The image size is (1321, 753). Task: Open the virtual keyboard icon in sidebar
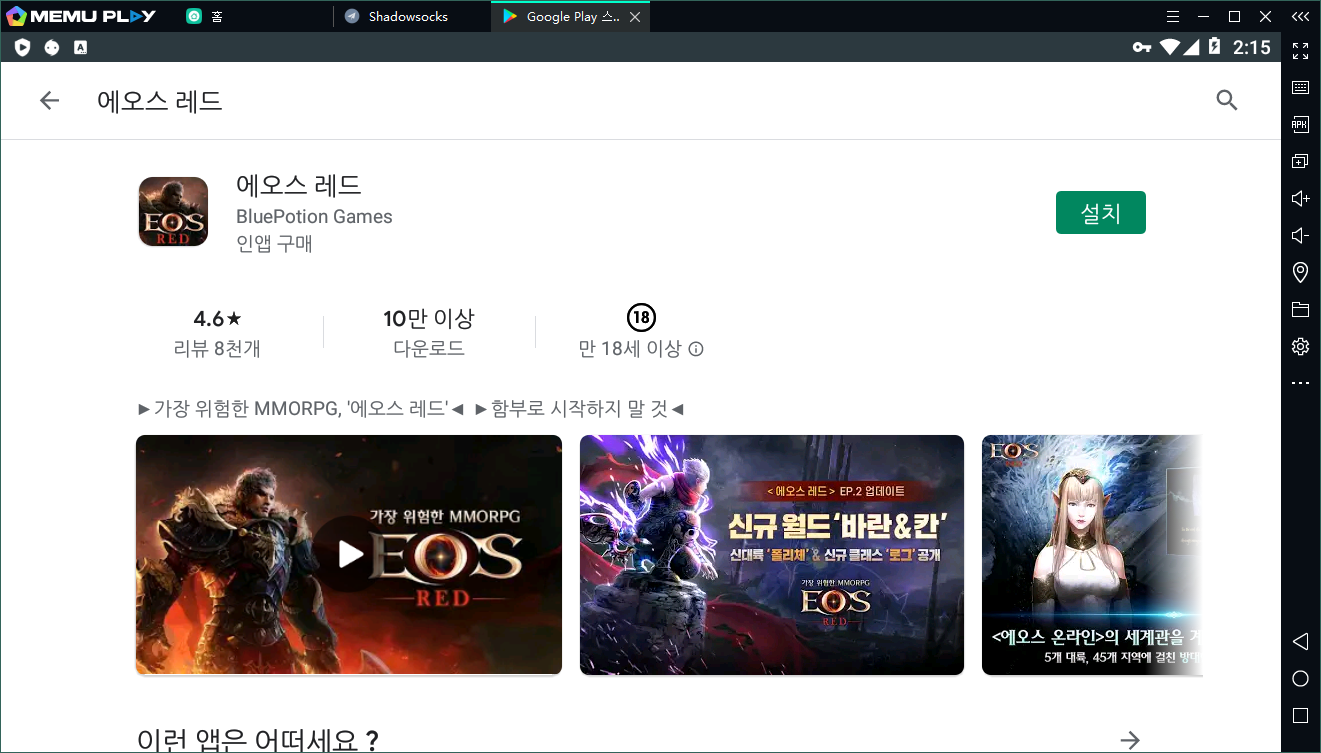point(1300,87)
